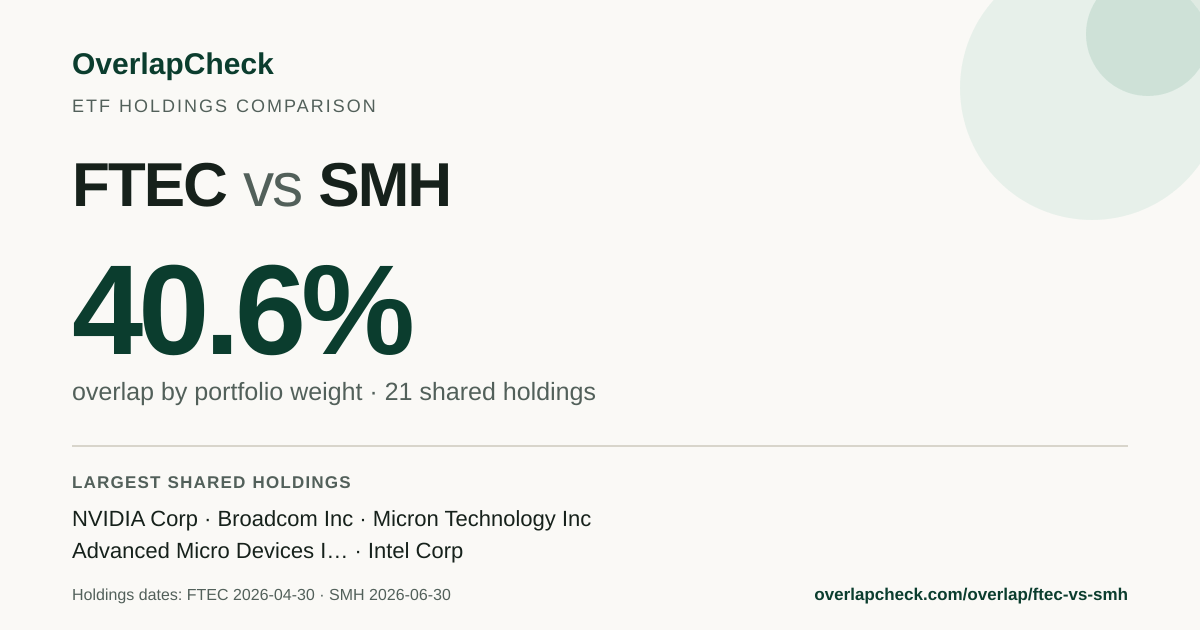Screen dimensions: 1200x630
Task: Click the overlap by portfolio weight caption
Action: pyautogui.click(x=217, y=392)
